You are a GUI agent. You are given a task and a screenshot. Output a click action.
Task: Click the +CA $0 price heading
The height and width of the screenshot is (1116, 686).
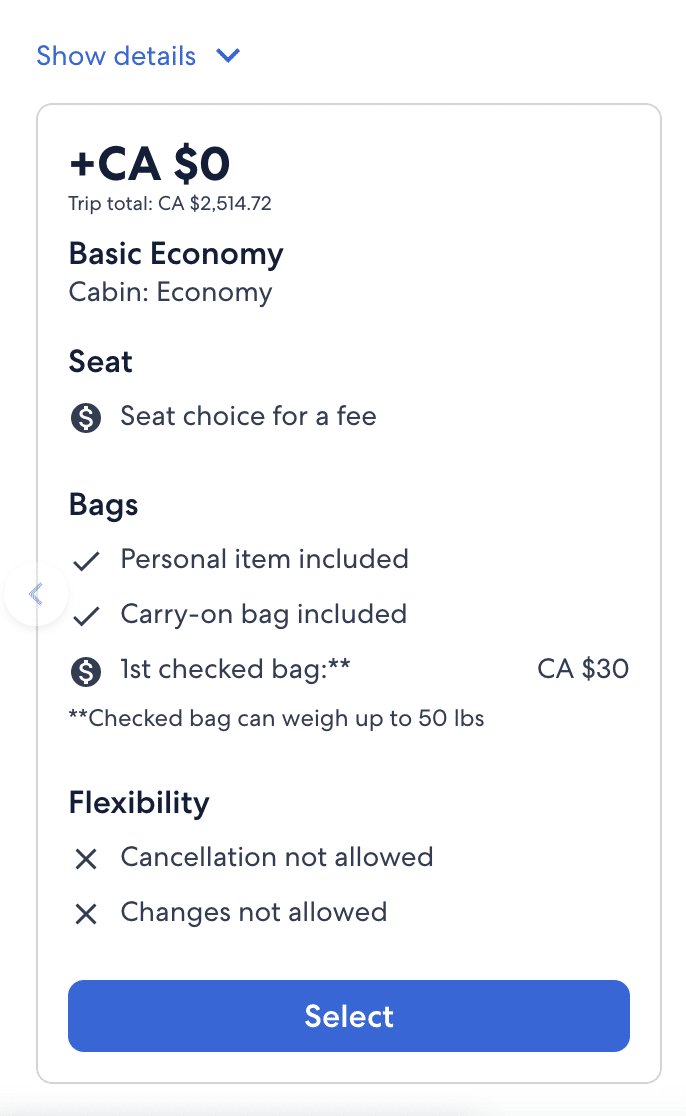pyautogui.click(x=149, y=164)
